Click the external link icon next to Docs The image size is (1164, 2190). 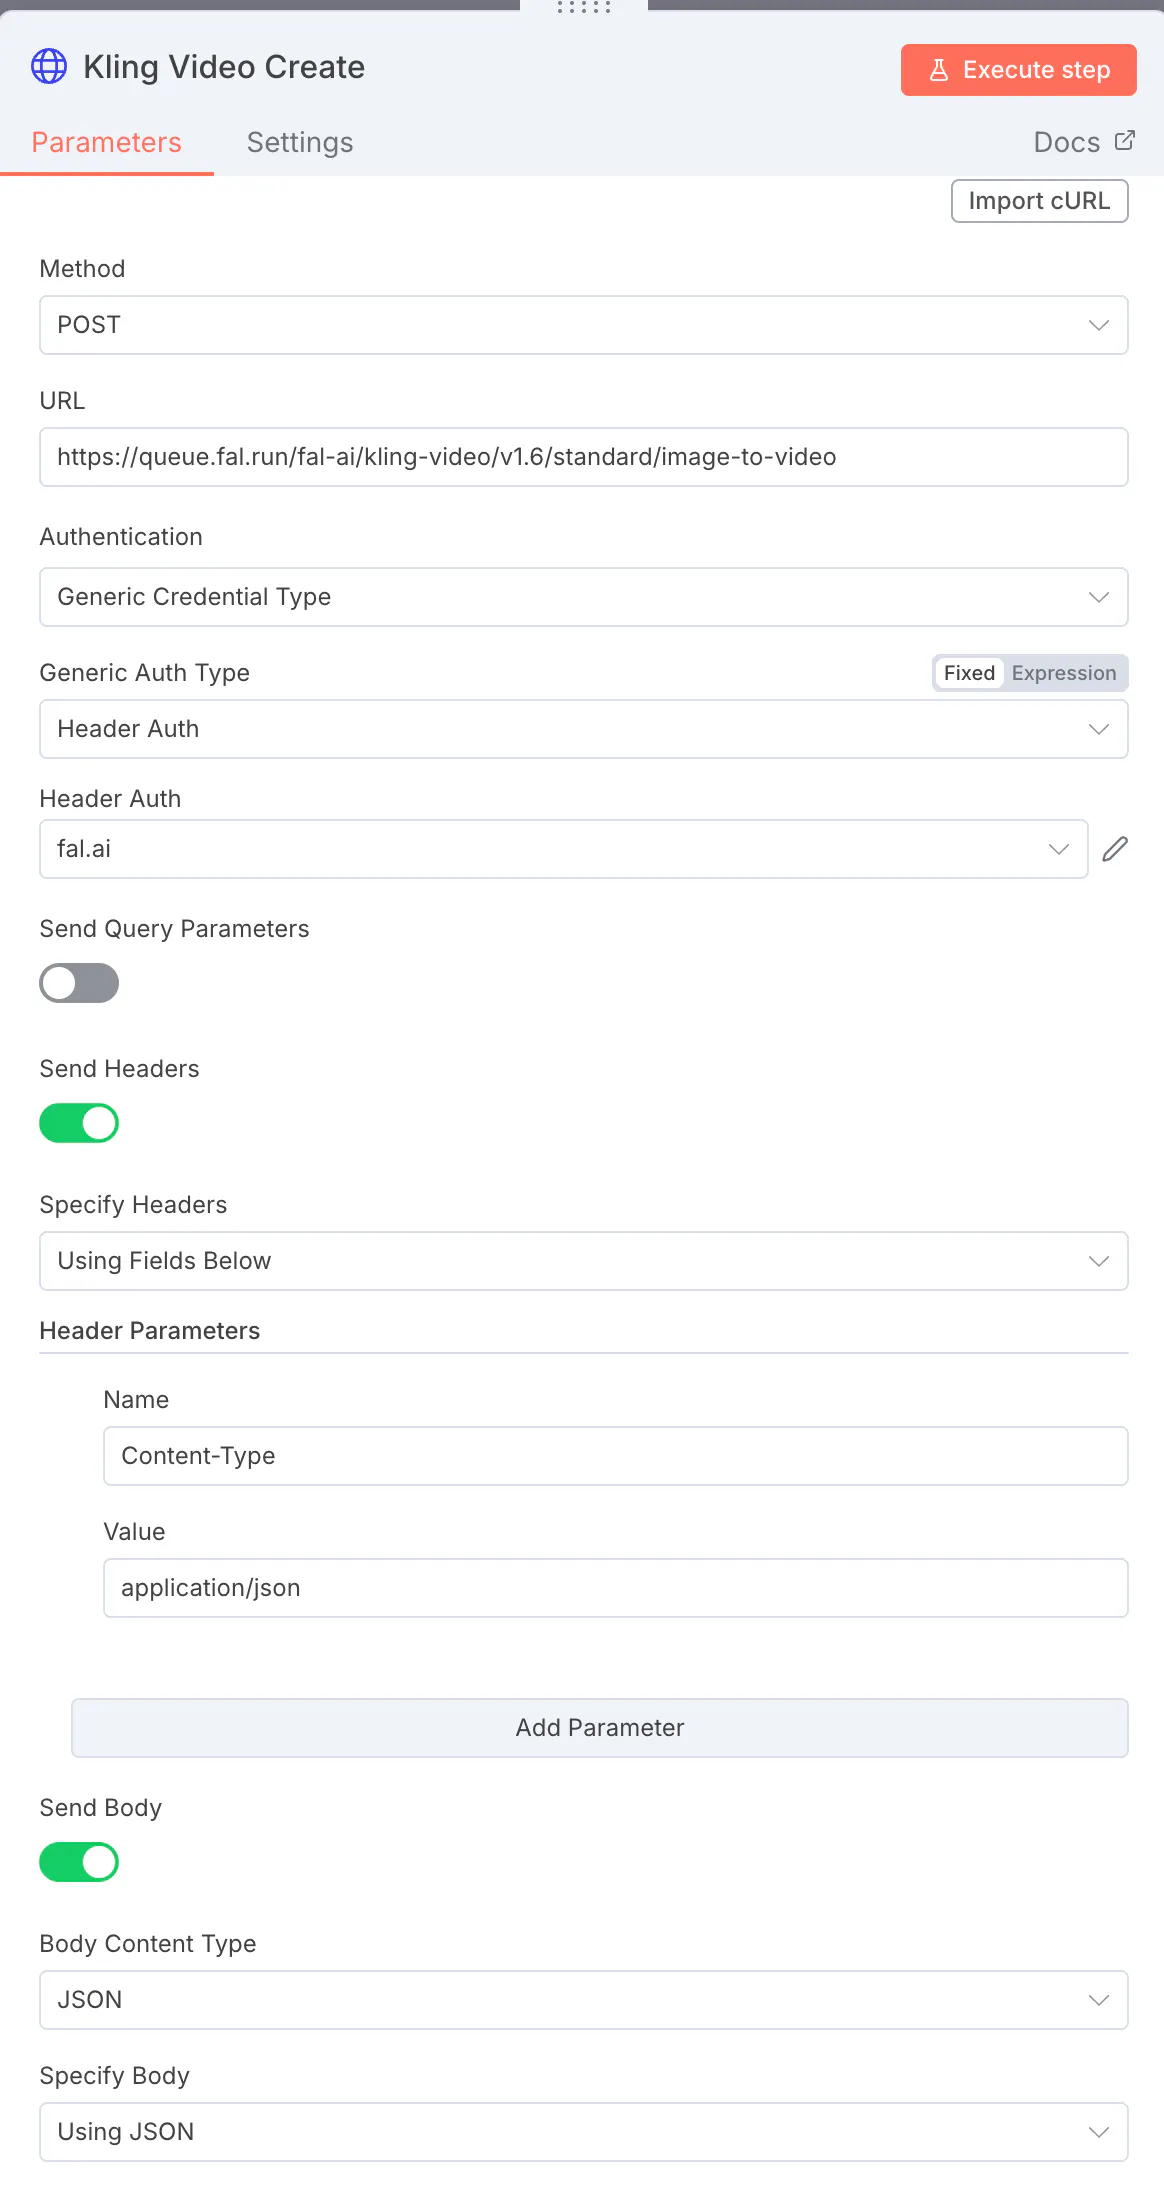coord(1125,141)
